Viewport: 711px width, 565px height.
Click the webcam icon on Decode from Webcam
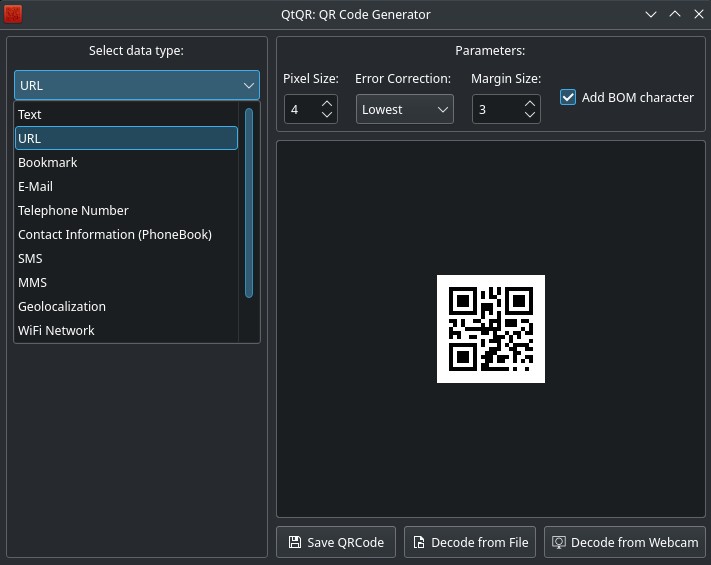(559, 542)
